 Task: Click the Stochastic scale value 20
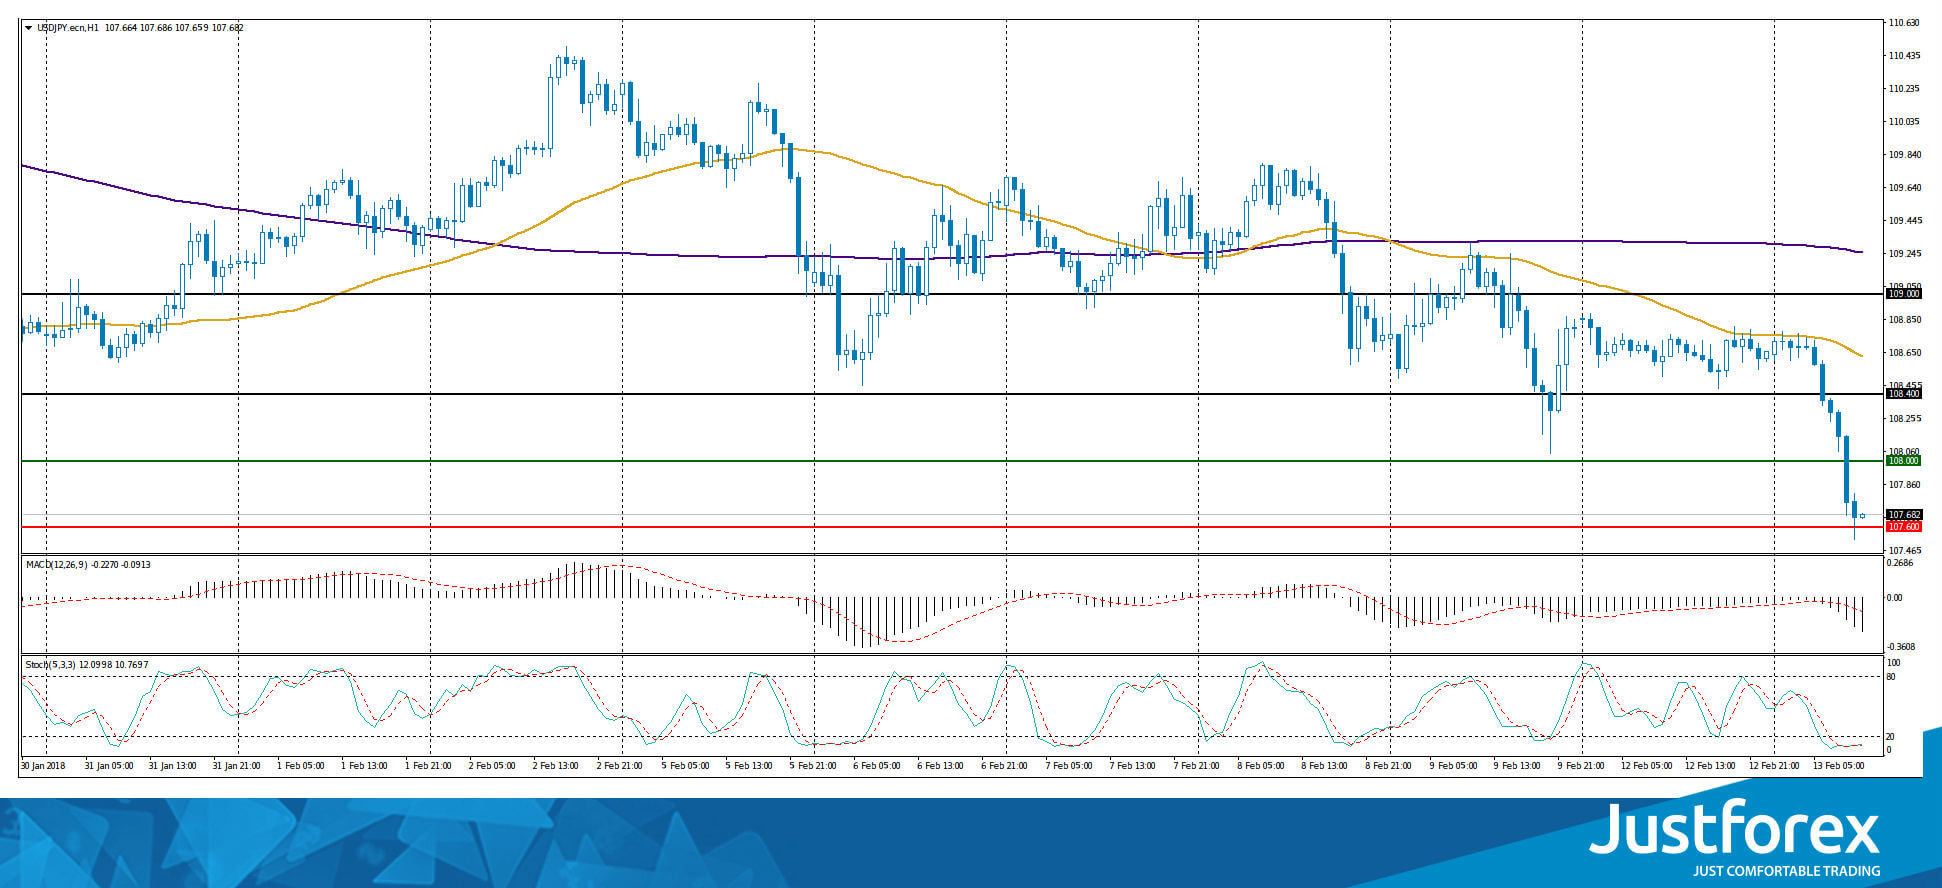1891,737
